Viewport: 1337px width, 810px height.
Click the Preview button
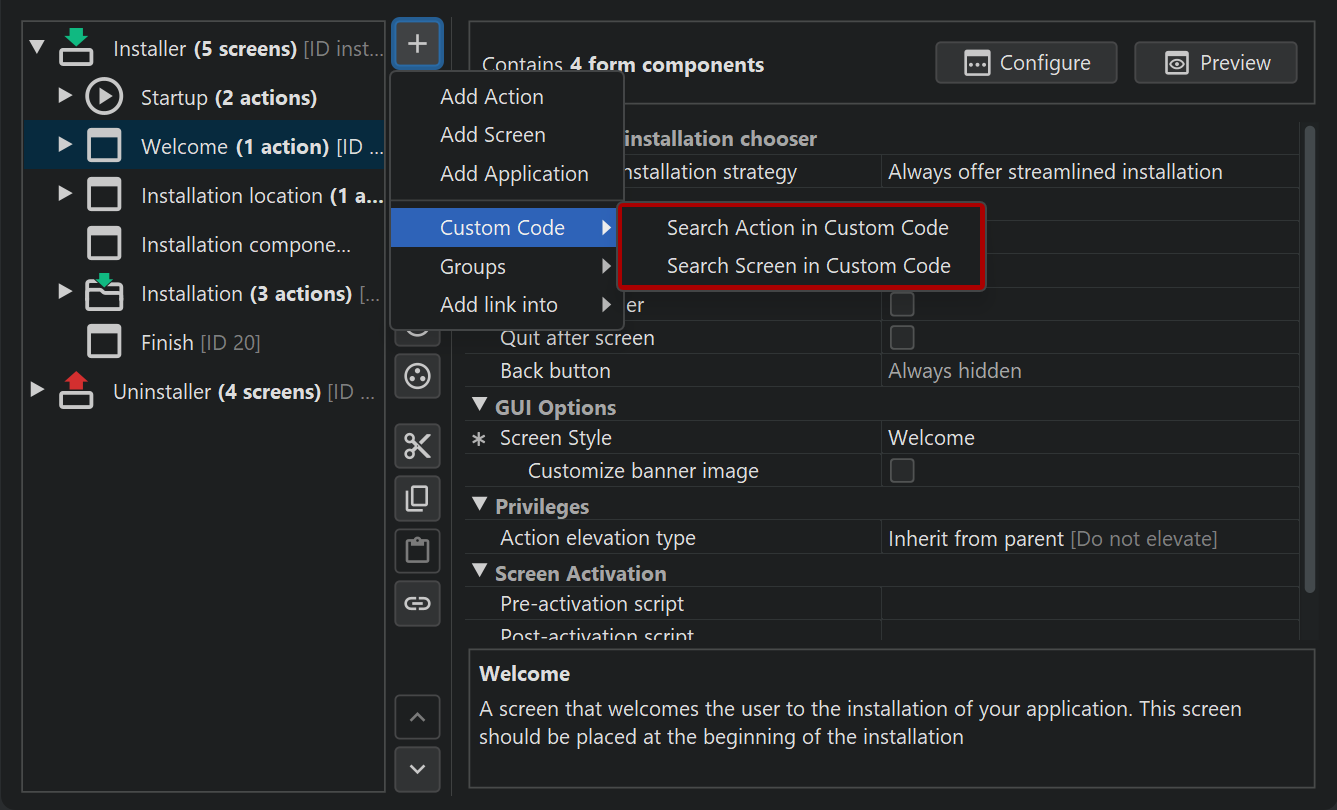pos(1215,63)
